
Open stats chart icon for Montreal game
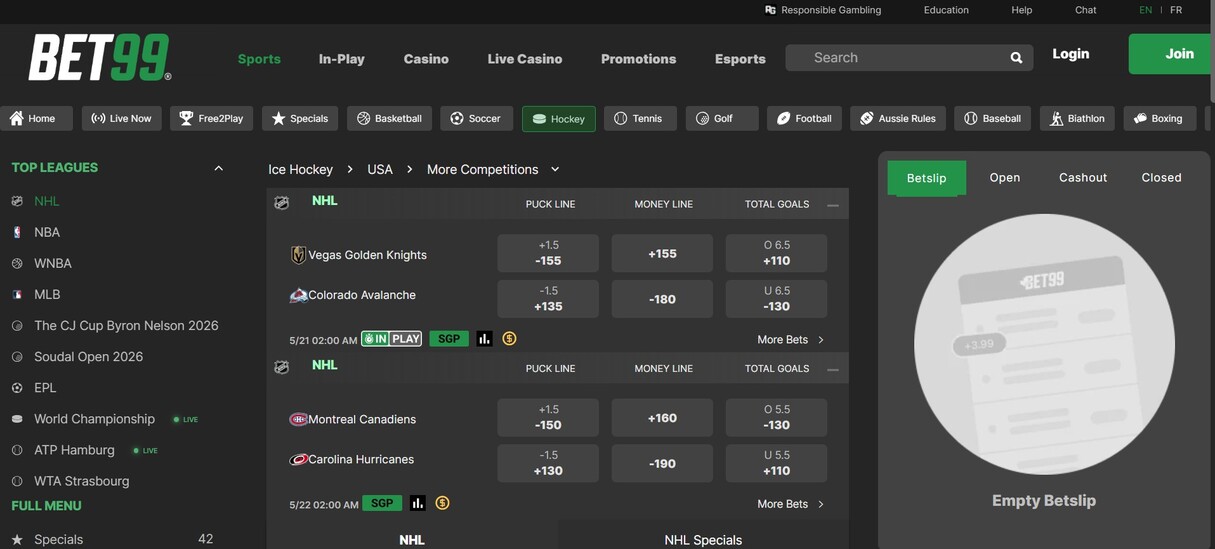tap(418, 503)
